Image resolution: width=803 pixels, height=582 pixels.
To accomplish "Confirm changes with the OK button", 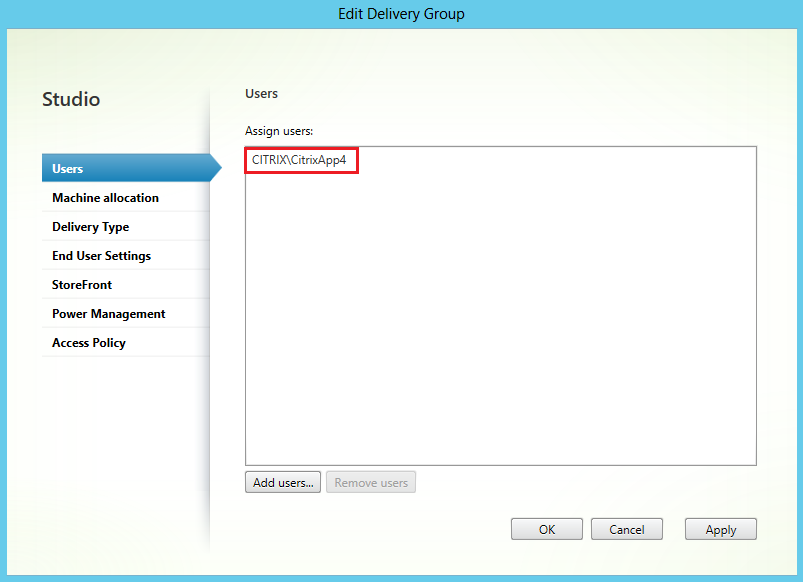I will (x=546, y=530).
